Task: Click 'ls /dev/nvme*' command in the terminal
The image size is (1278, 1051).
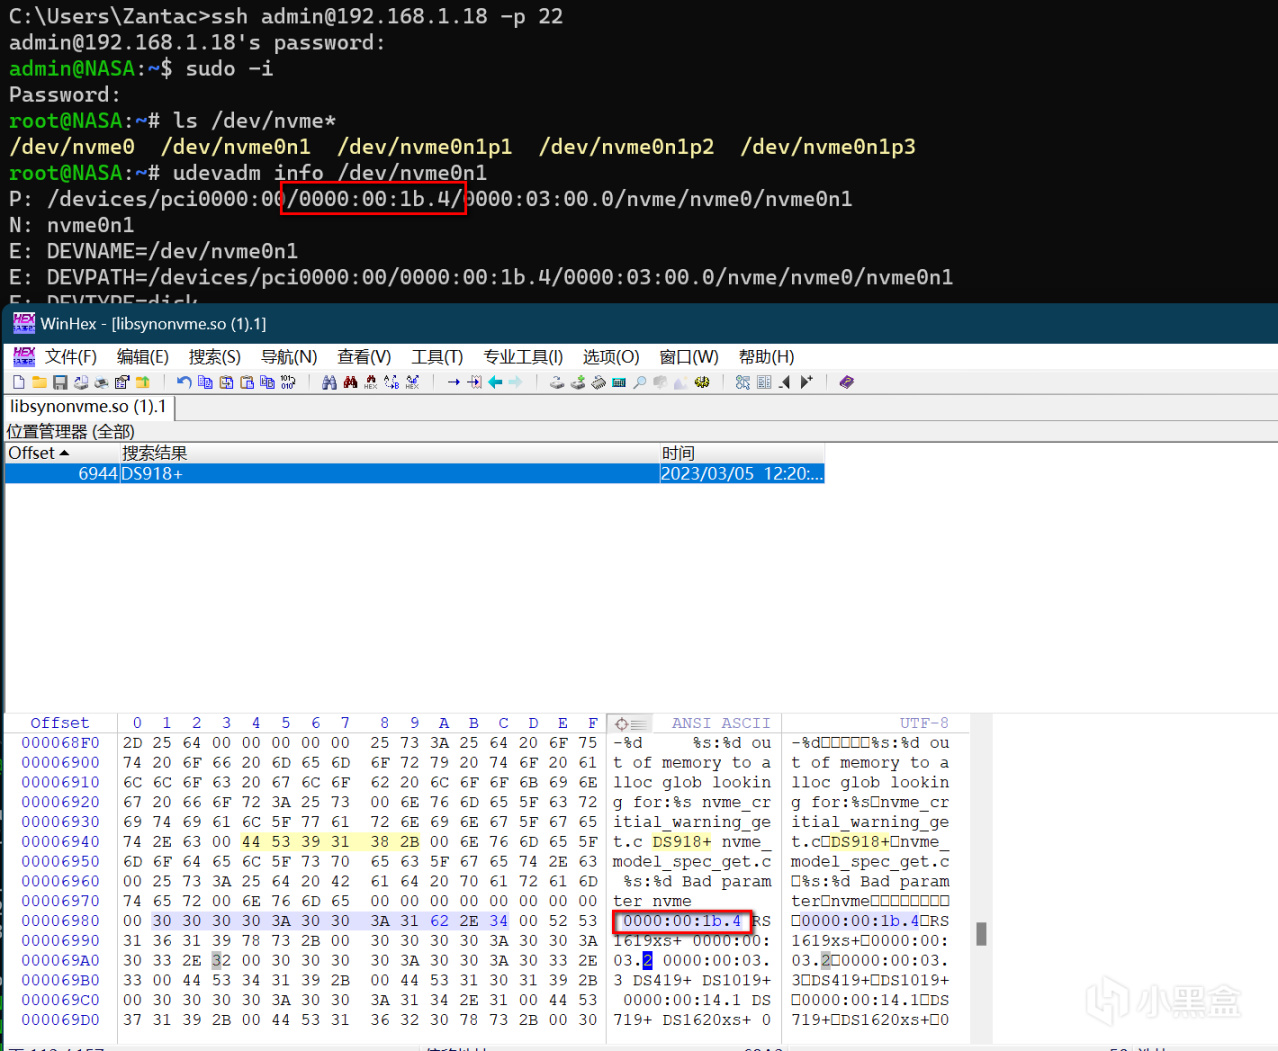Action: tap(254, 121)
